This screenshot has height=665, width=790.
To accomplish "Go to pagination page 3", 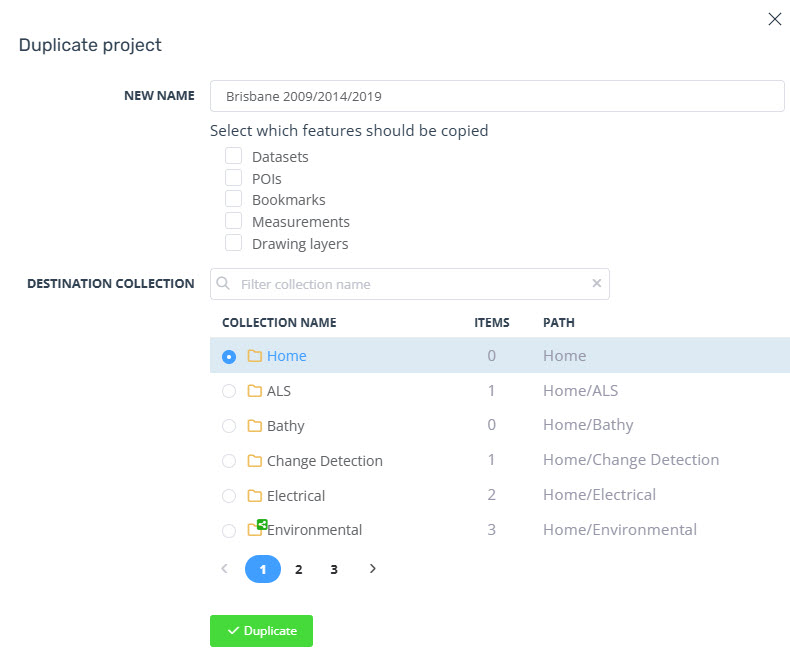I will click(334, 569).
